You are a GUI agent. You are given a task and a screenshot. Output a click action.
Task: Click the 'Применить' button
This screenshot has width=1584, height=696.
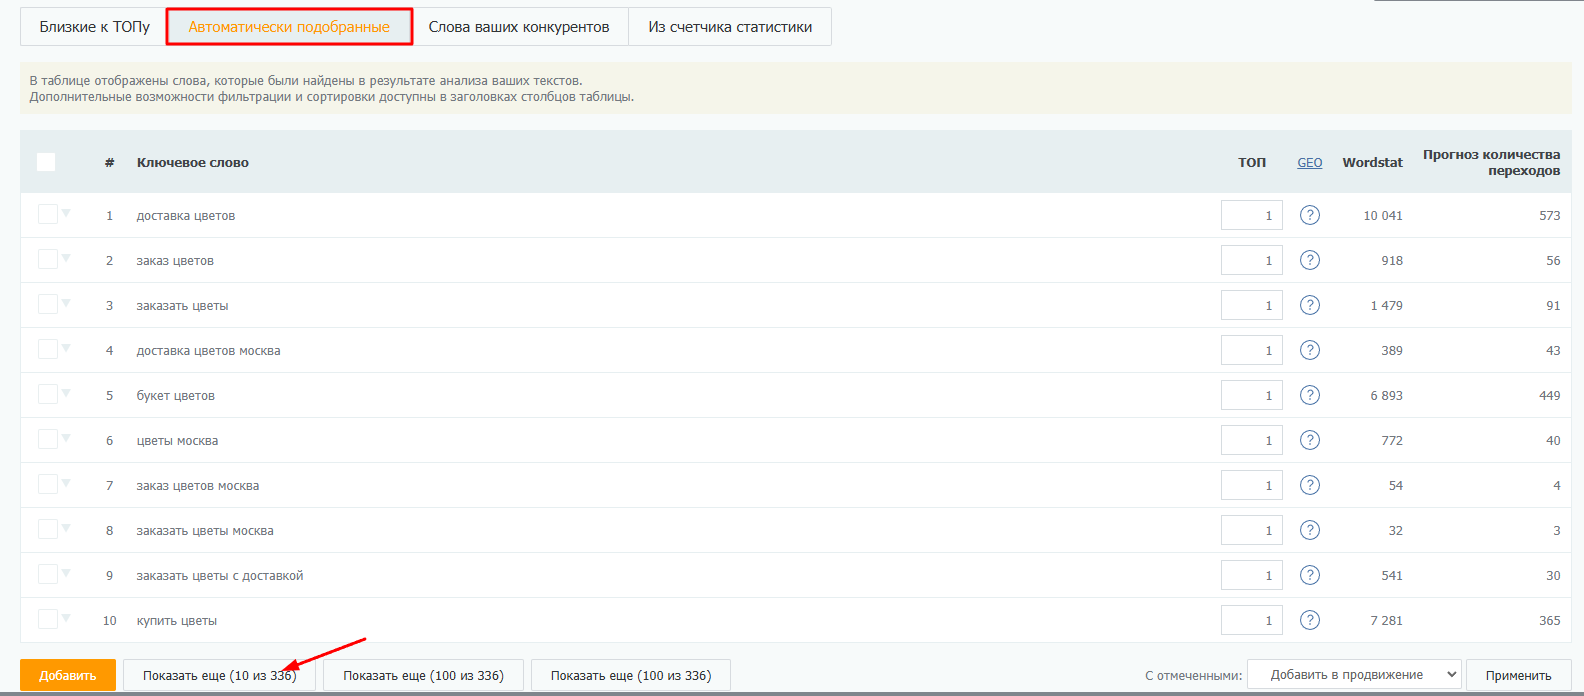[1518, 675]
